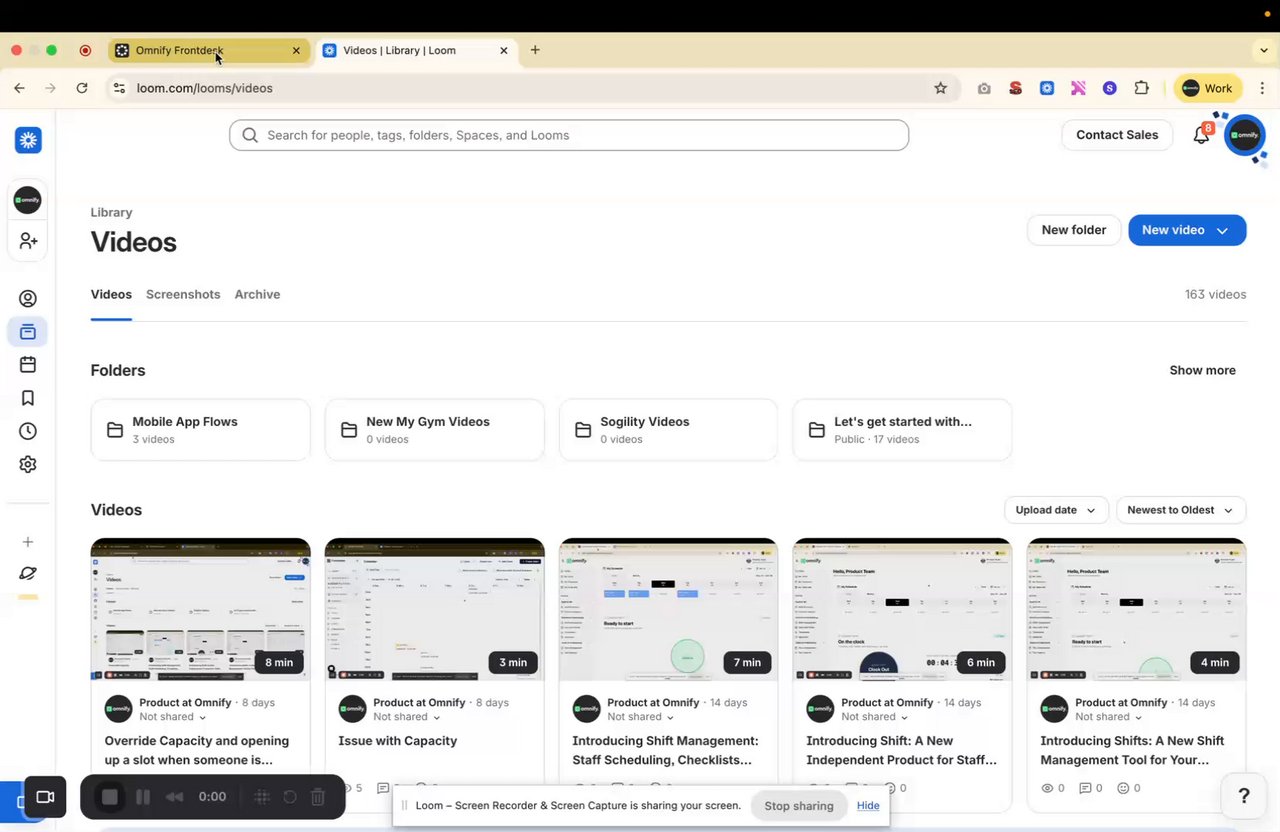This screenshot has width=1280, height=832.
Task: Open the browser three-dot menu
Action: click(1263, 88)
